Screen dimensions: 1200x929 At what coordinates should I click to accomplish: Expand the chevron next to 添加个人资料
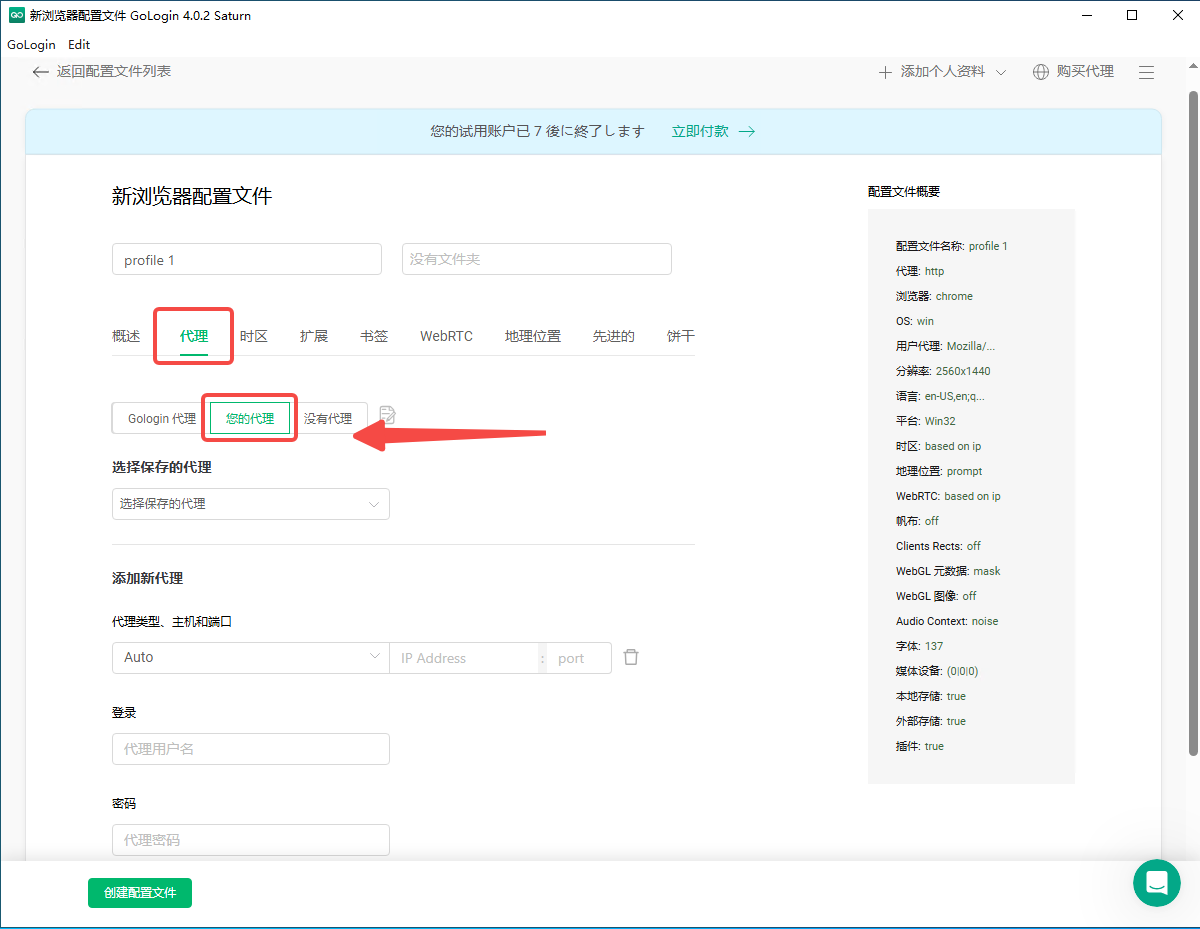(x=1001, y=72)
